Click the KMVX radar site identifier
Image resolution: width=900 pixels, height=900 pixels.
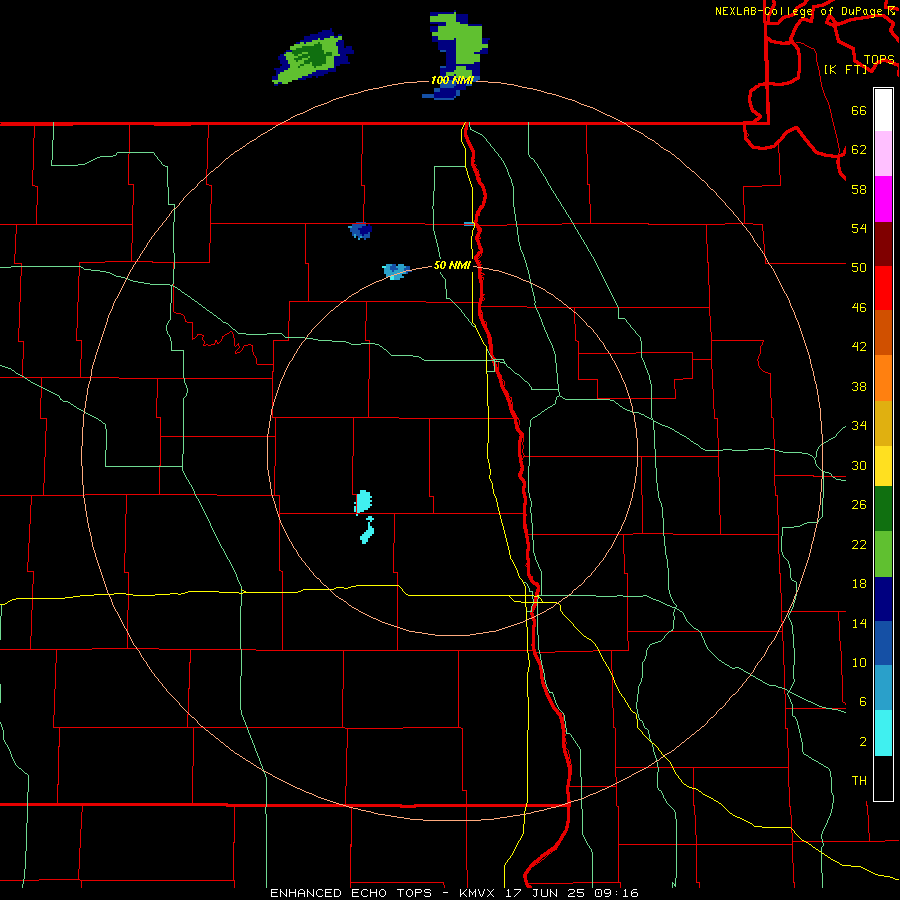476,893
